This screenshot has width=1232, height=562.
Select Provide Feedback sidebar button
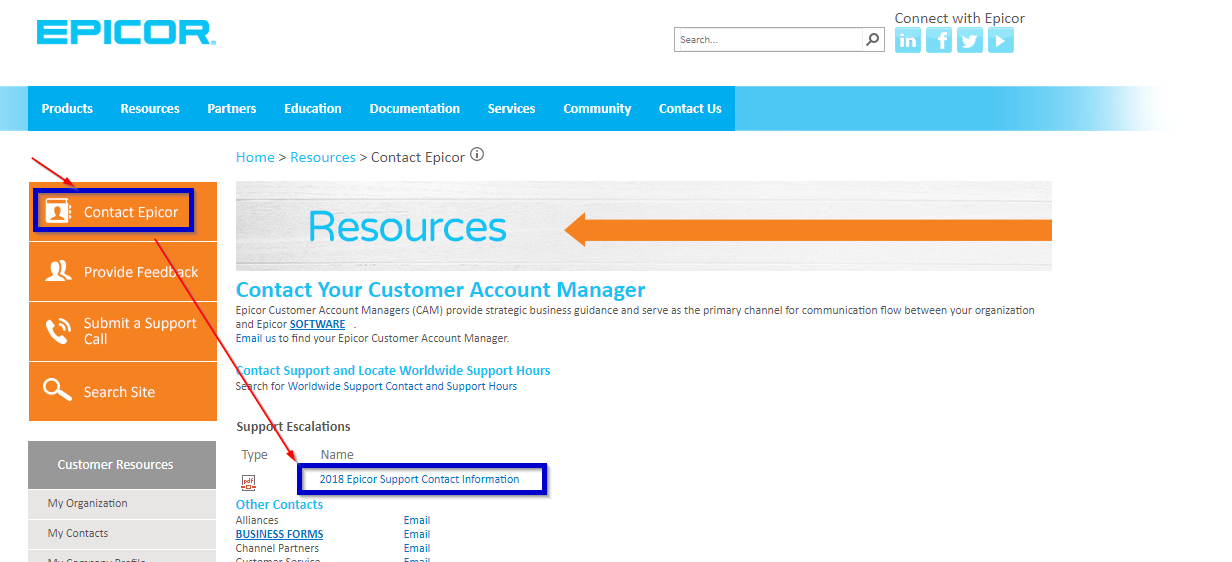(x=123, y=272)
